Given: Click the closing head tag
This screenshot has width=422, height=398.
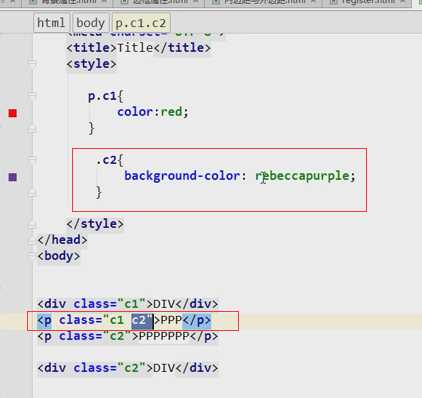Looking at the screenshot, I should coord(62,240).
